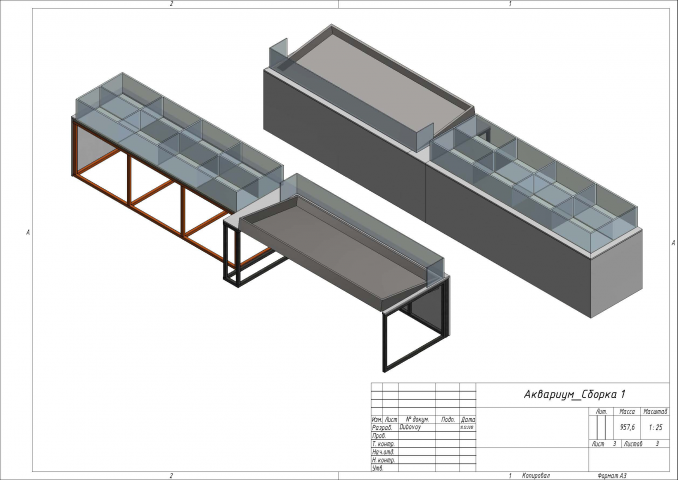The image size is (678, 480).
Task: Click the "Дата" header cell
Action: (x=468, y=419)
